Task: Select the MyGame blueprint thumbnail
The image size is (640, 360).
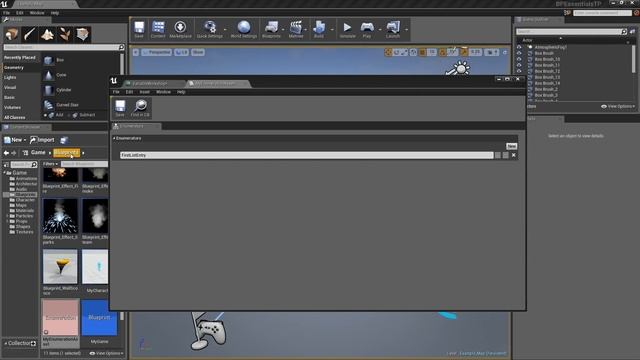Action: pos(99,318)
